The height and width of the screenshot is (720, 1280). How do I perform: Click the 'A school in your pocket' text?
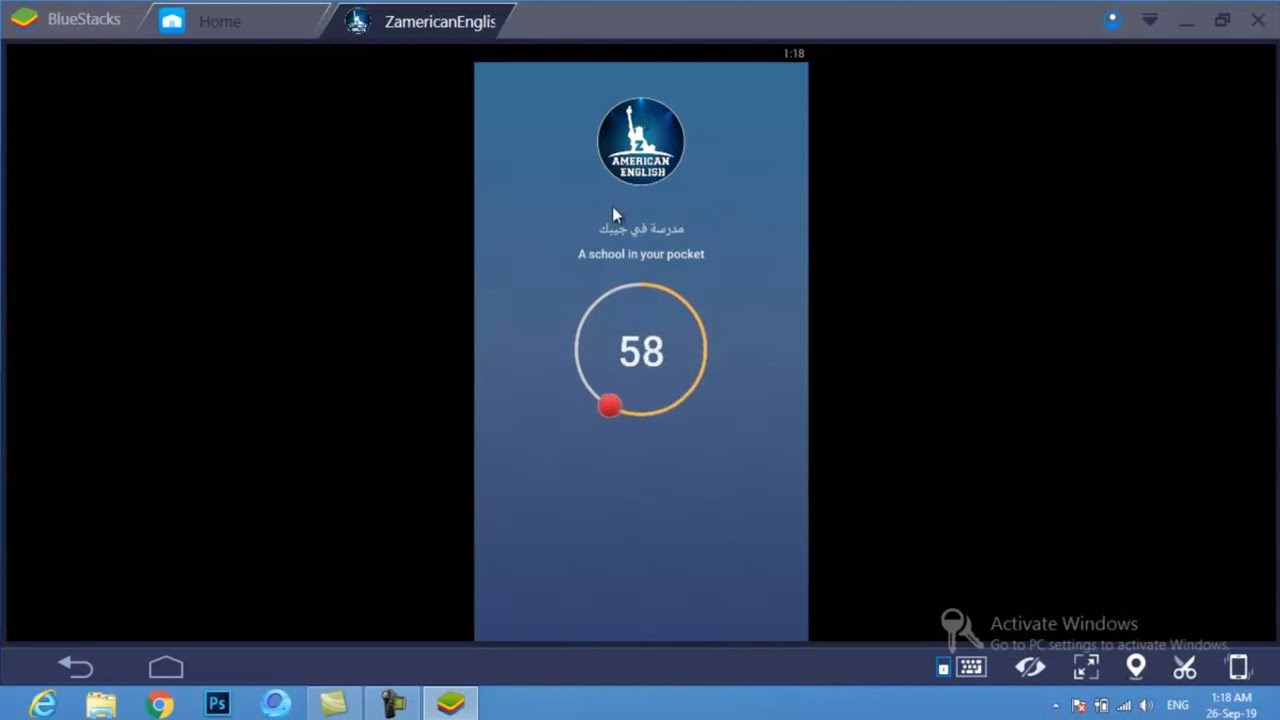641,254
